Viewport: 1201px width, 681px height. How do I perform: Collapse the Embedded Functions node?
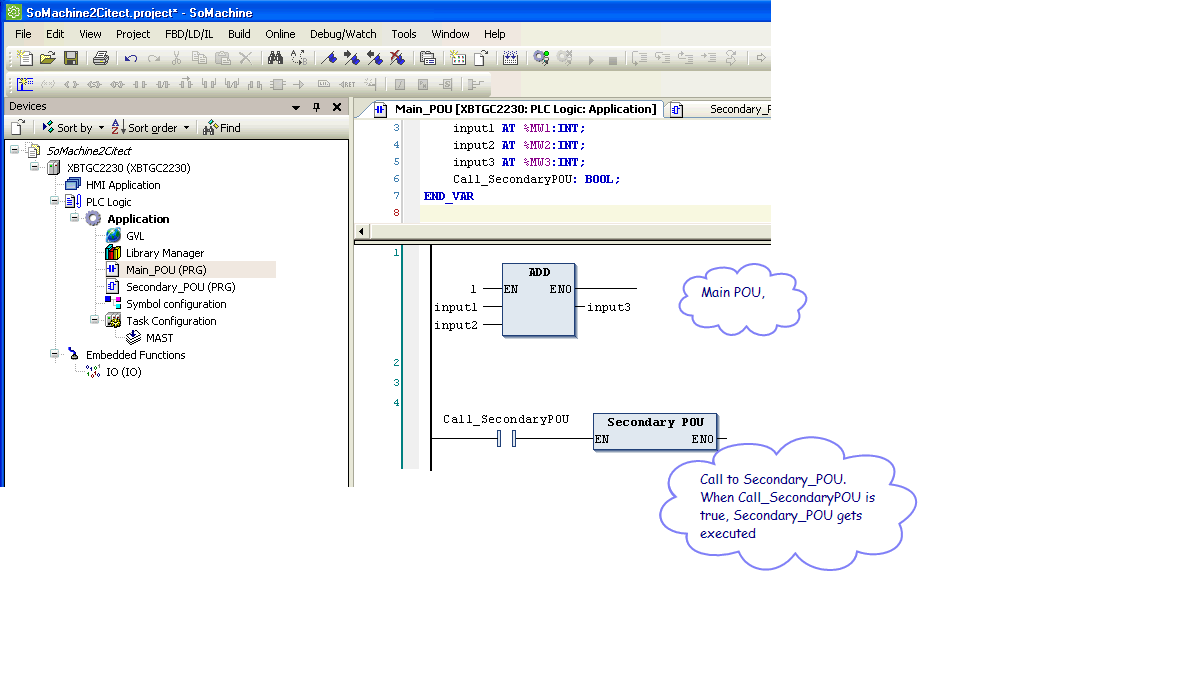click(x=54, y=355)
